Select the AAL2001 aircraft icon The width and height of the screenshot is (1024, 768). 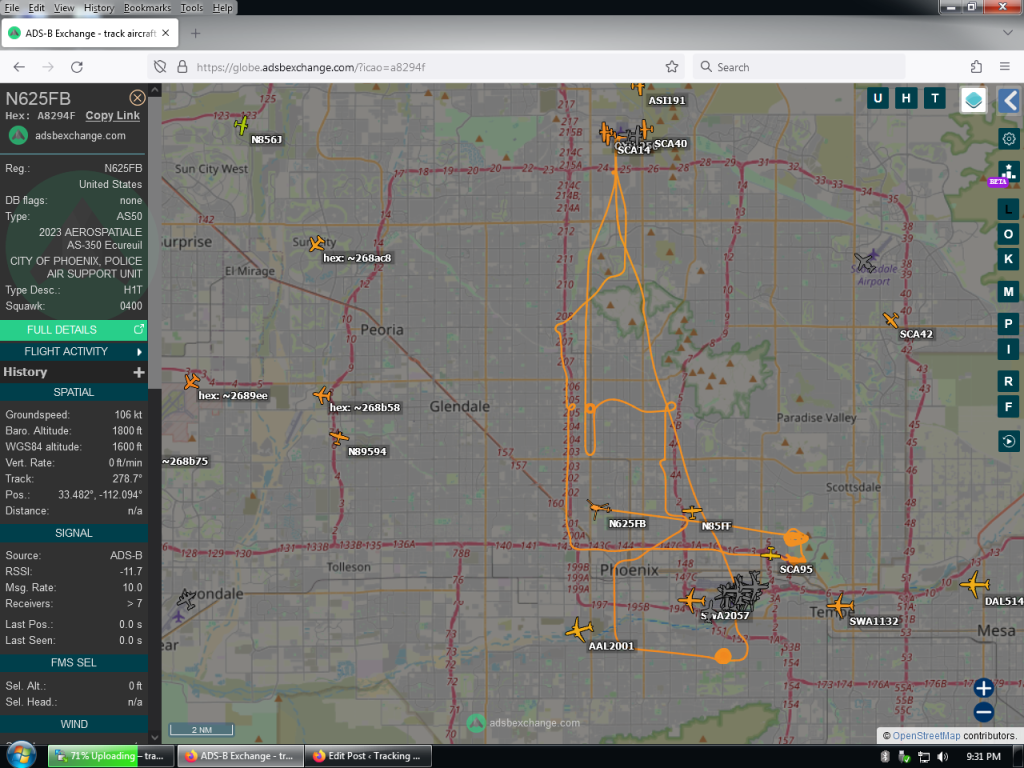(579, 630)
